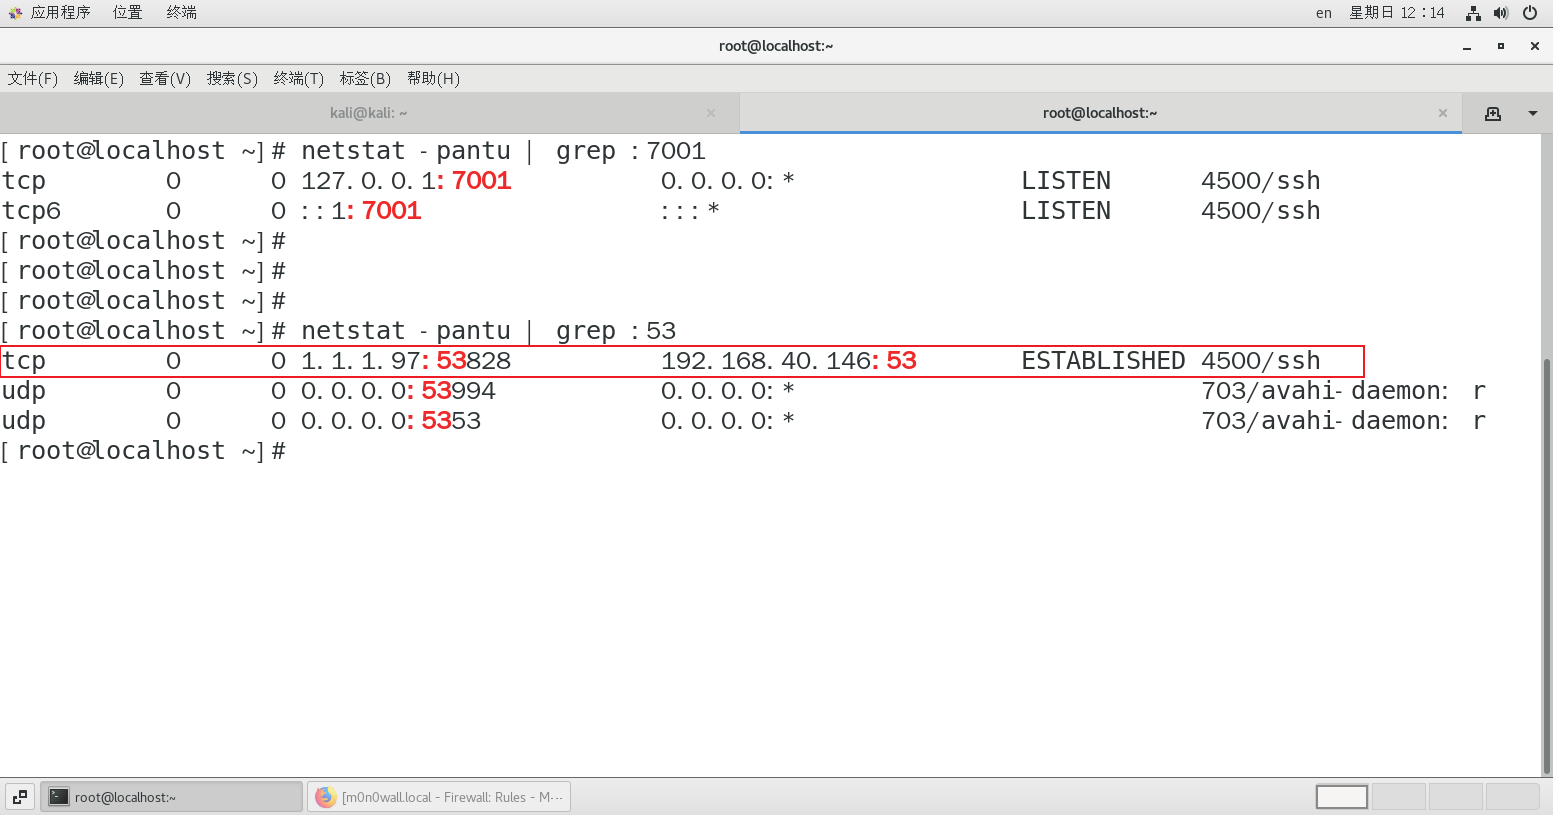Click the volume speaker icon
The image size is (1553, 815).
click(1501, 13)
